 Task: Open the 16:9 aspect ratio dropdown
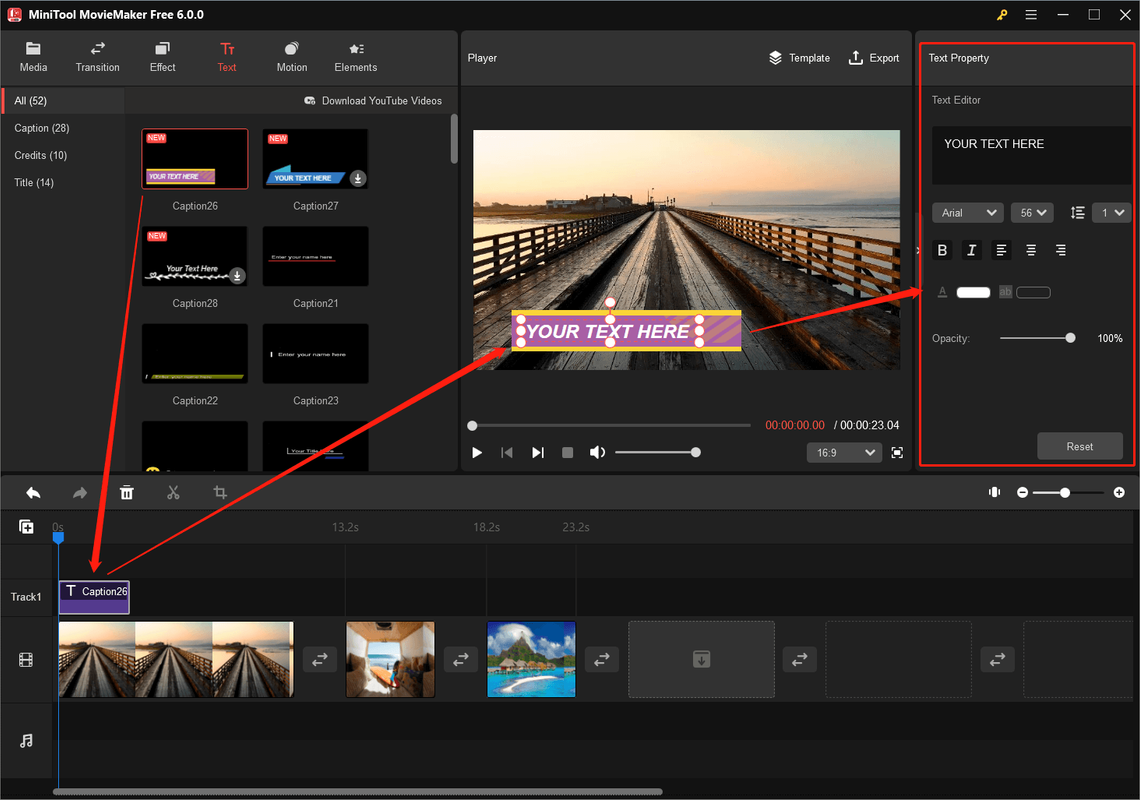[844, 452]
